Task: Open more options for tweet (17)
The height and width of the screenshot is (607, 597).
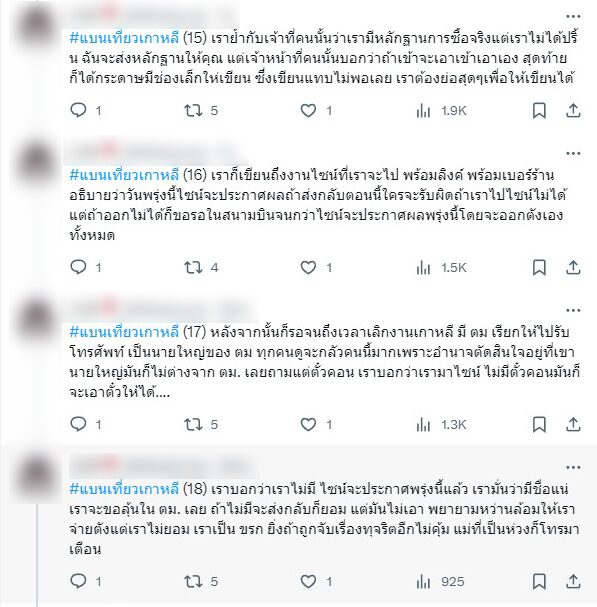Action: coord(573,310)
